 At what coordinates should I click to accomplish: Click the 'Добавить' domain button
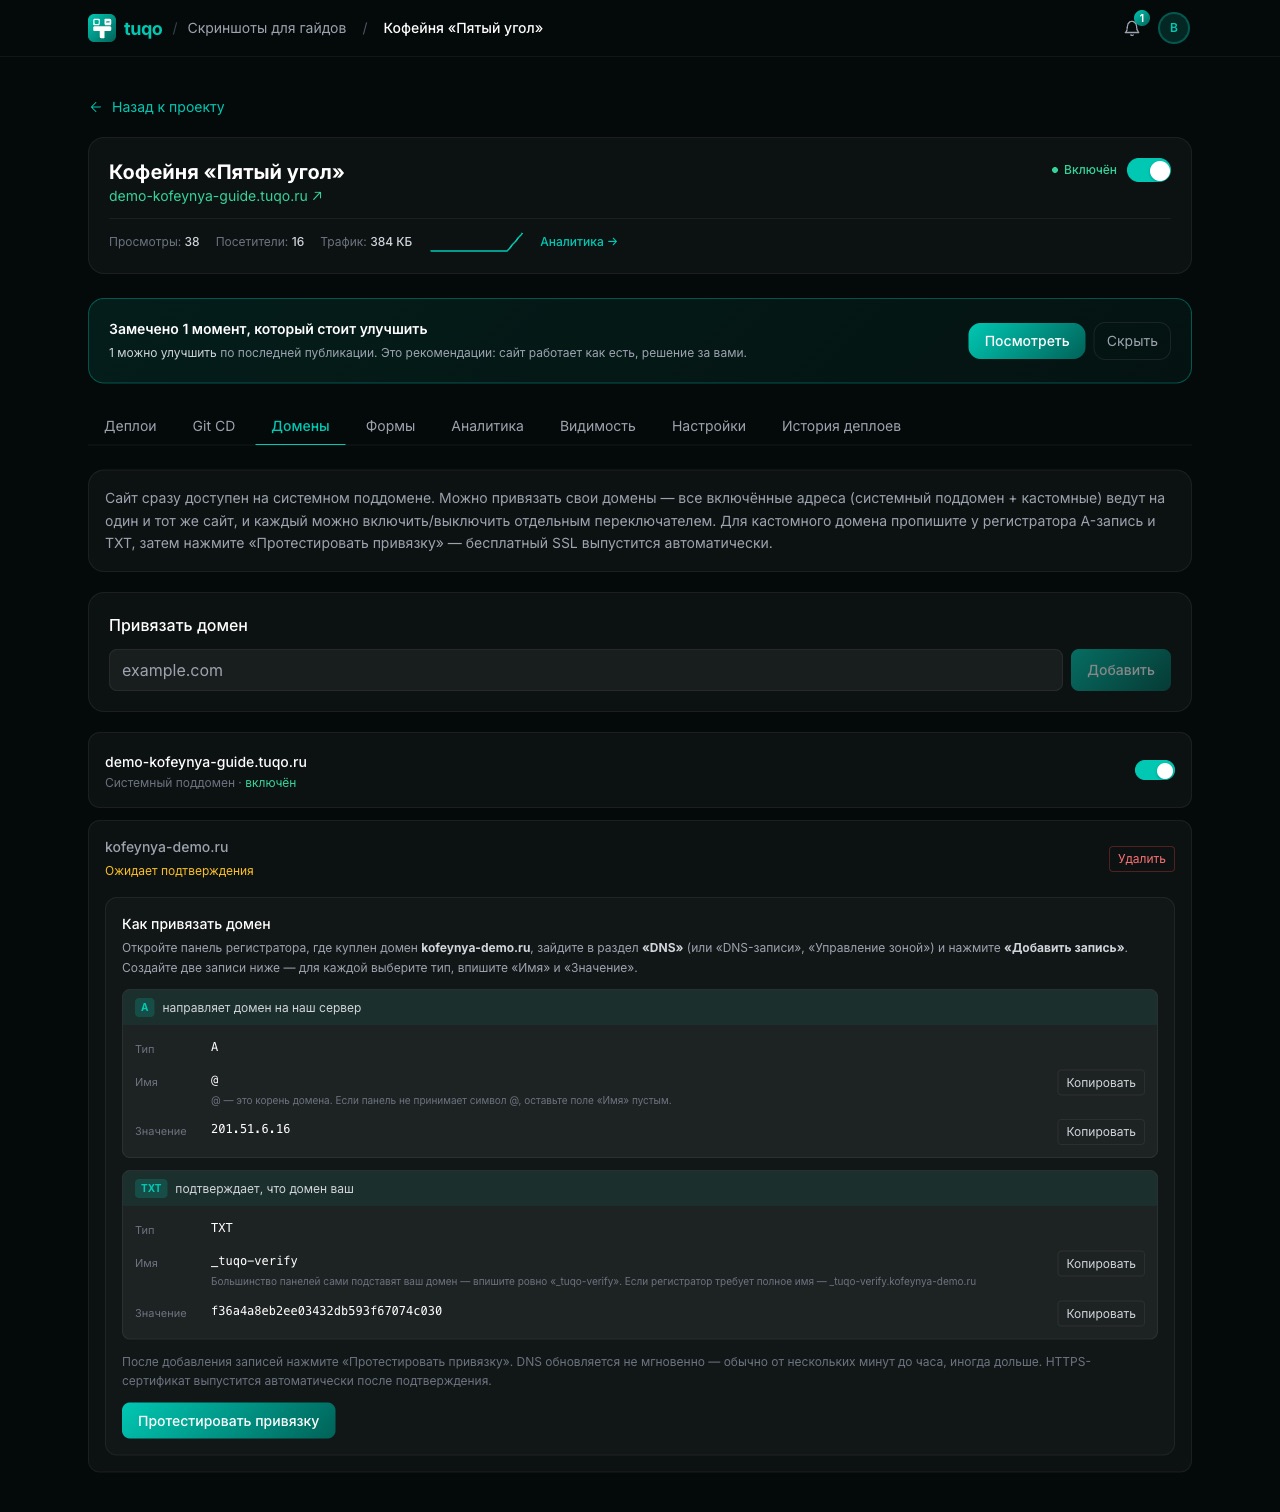click(x=1121, y=670)
